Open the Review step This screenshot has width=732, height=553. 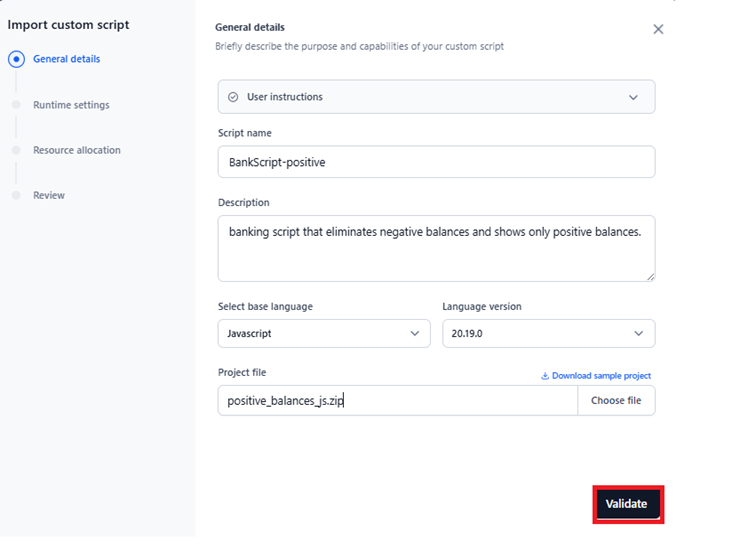[x=49, y=195]
